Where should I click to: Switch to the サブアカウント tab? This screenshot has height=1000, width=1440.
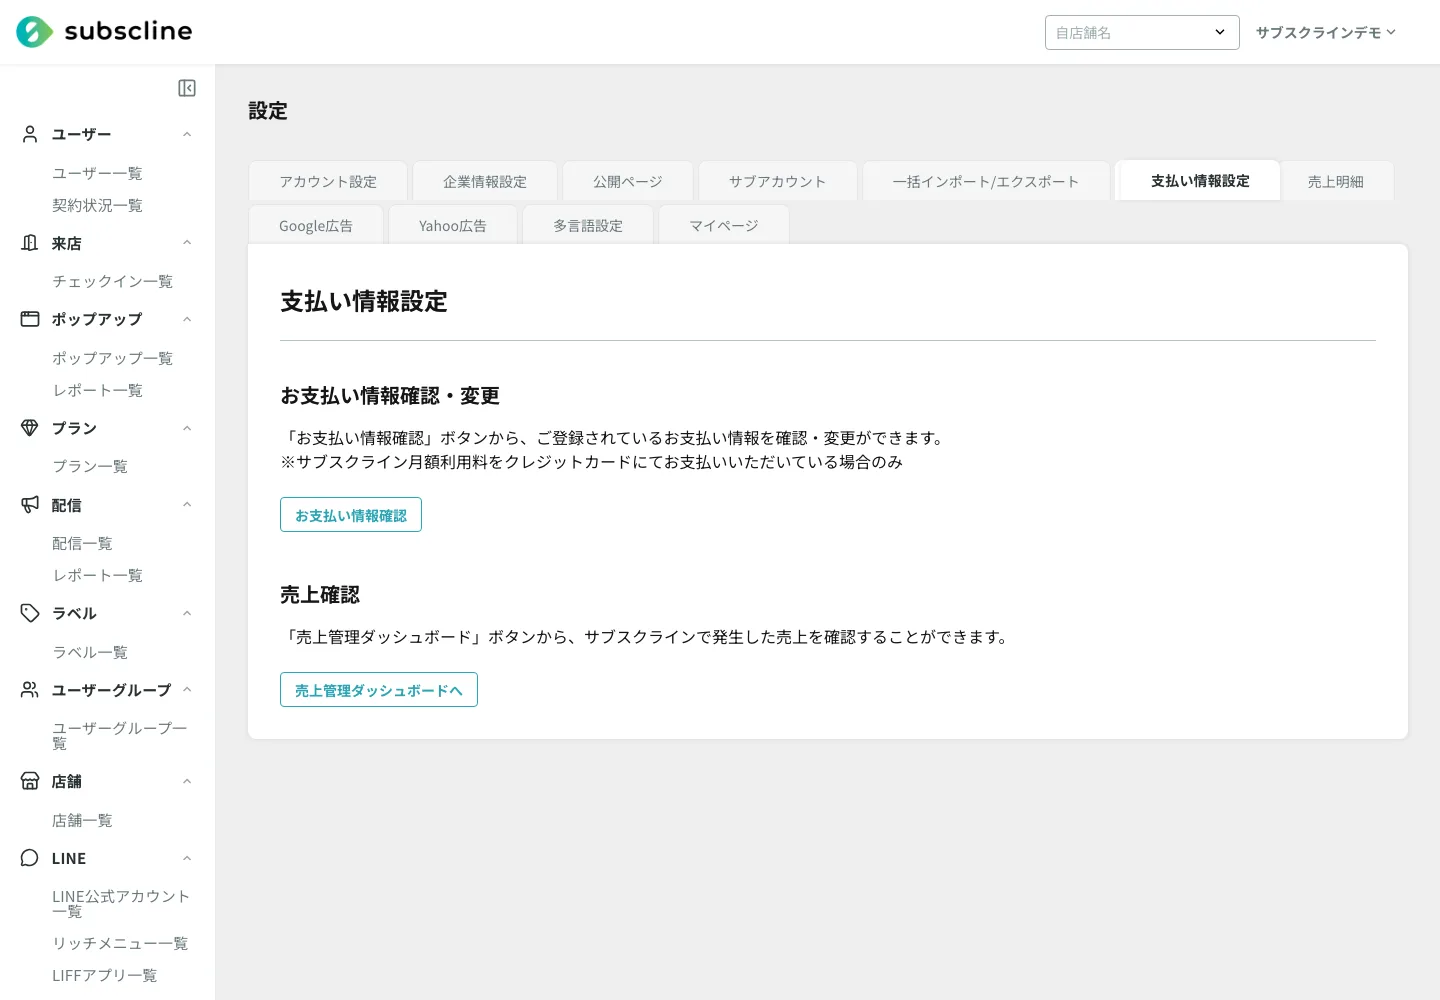pos(778,181)
